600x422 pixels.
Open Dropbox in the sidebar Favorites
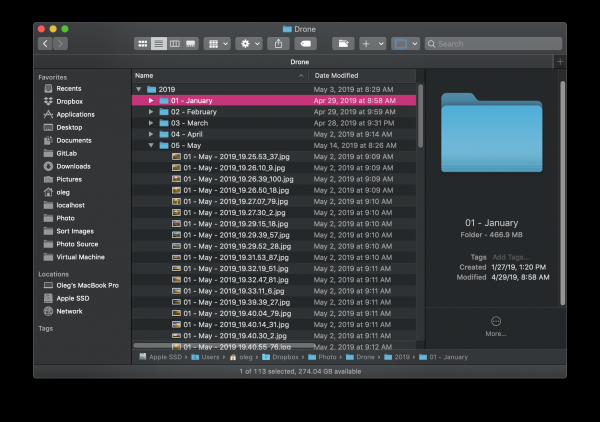pos(69,101)
